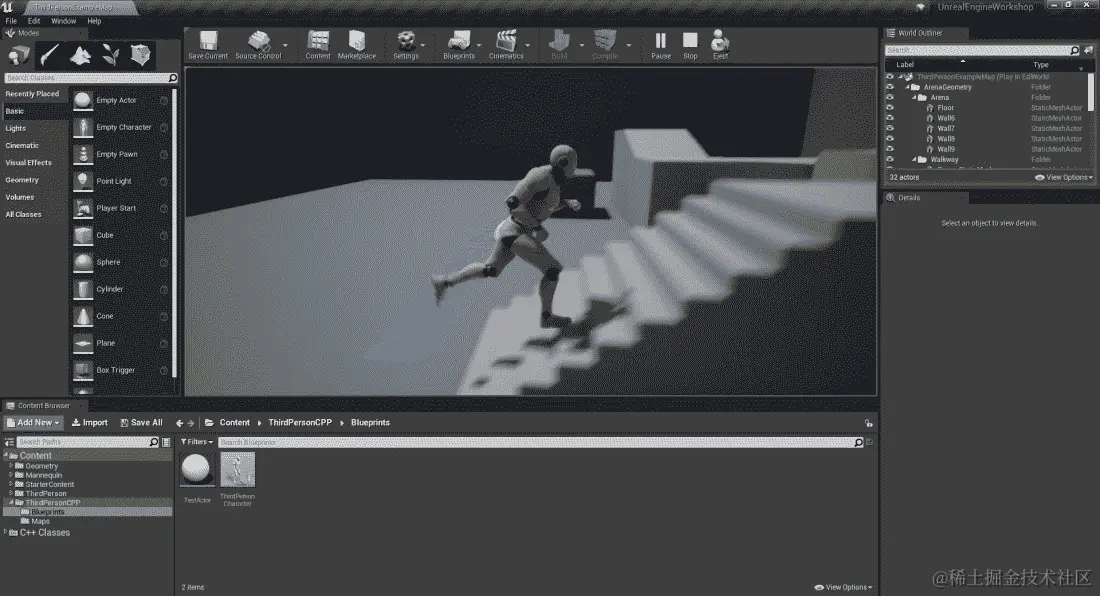Open Source Control dropdown arrow
Image resolution: width=1100 pixels, height=596 pixels.
[285, 46]
